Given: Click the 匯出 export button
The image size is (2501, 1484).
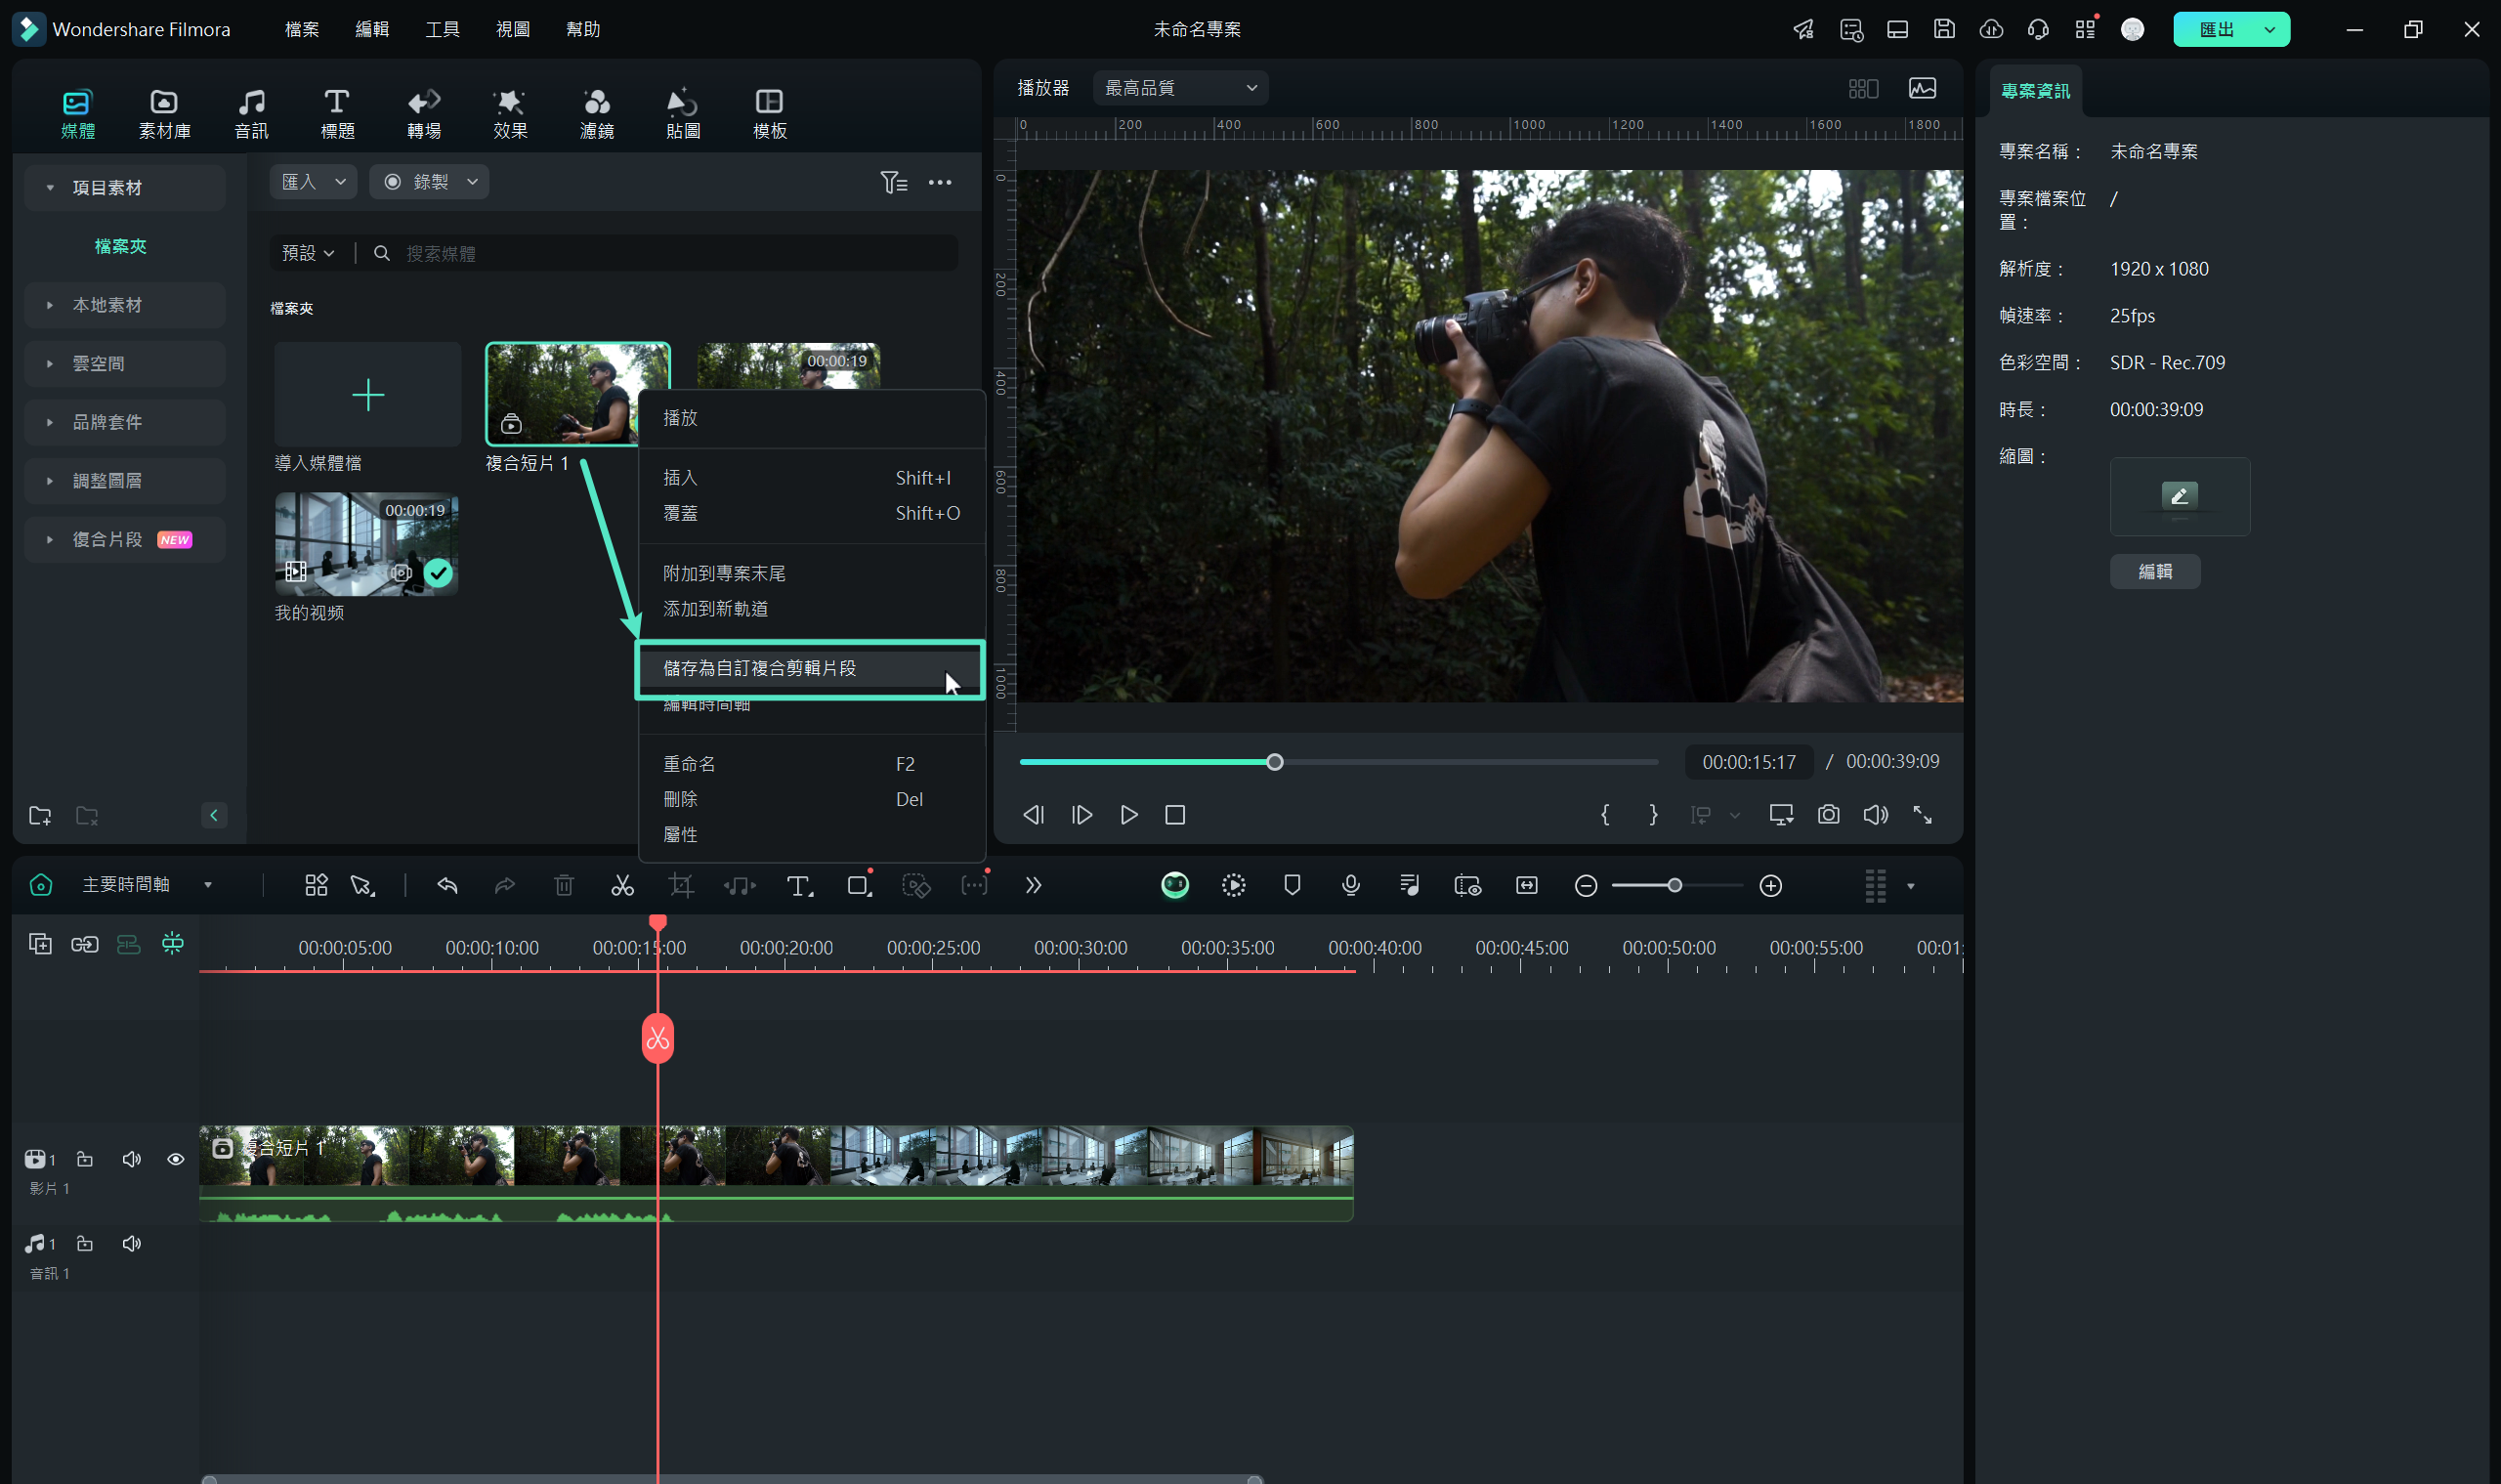Looking at the screenshot, I should click(2215, 29).
